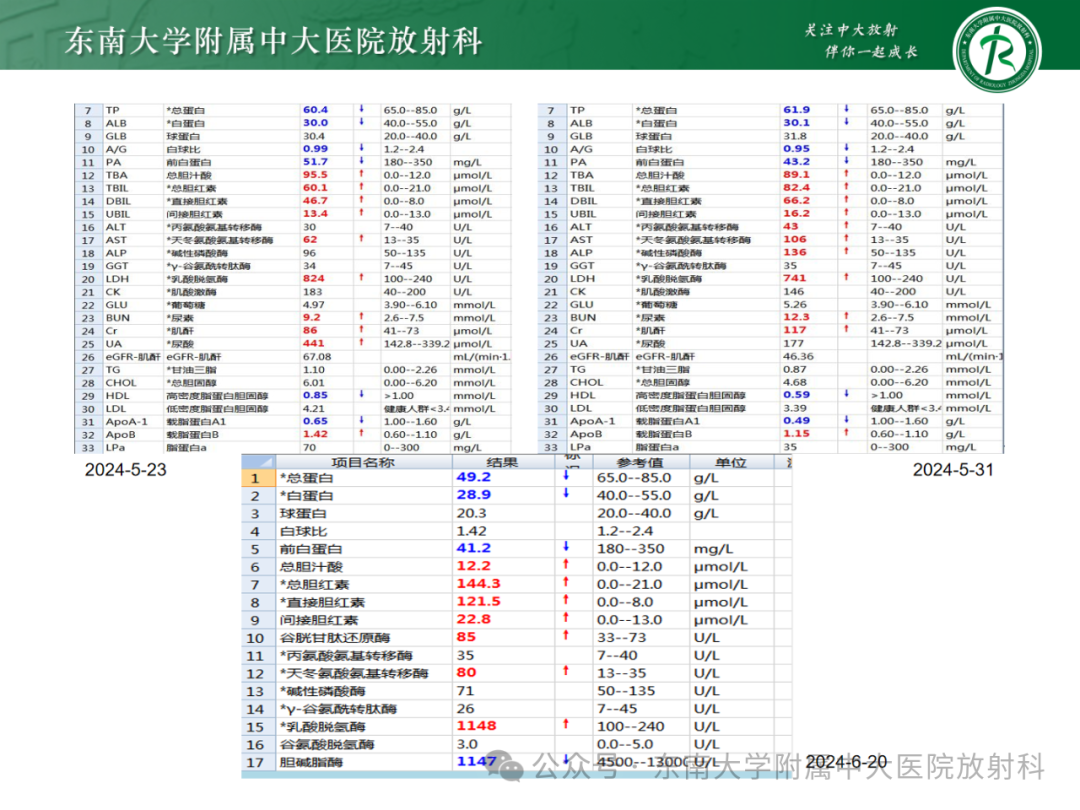
Task: Click the prealbumin value 41.2
Action: click(x=474, y=548)
